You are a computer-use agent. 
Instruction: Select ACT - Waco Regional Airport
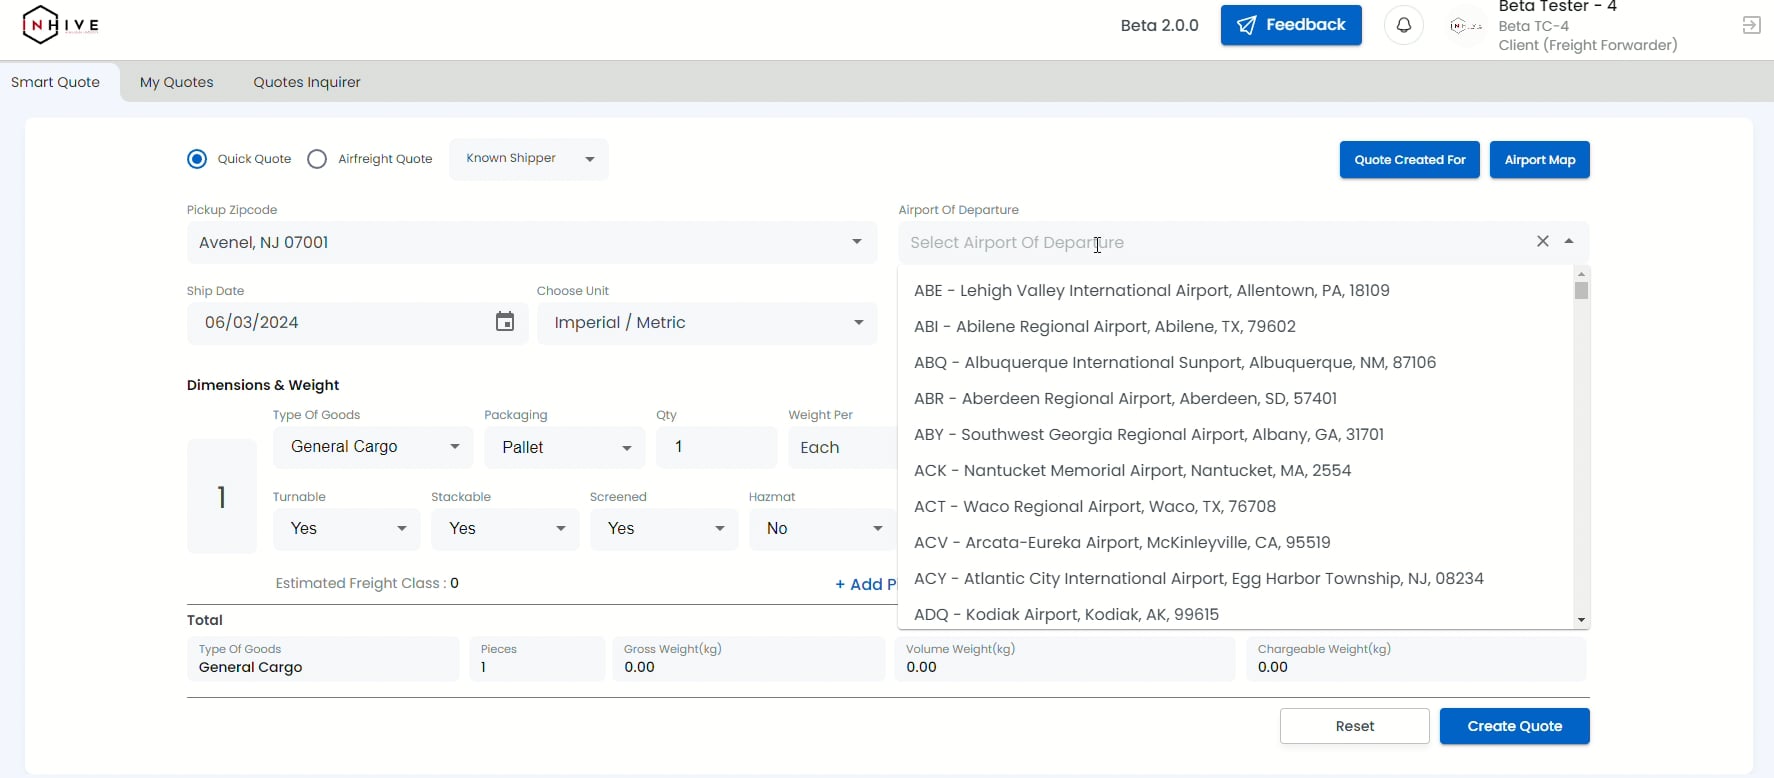(x=1236, y=506)
